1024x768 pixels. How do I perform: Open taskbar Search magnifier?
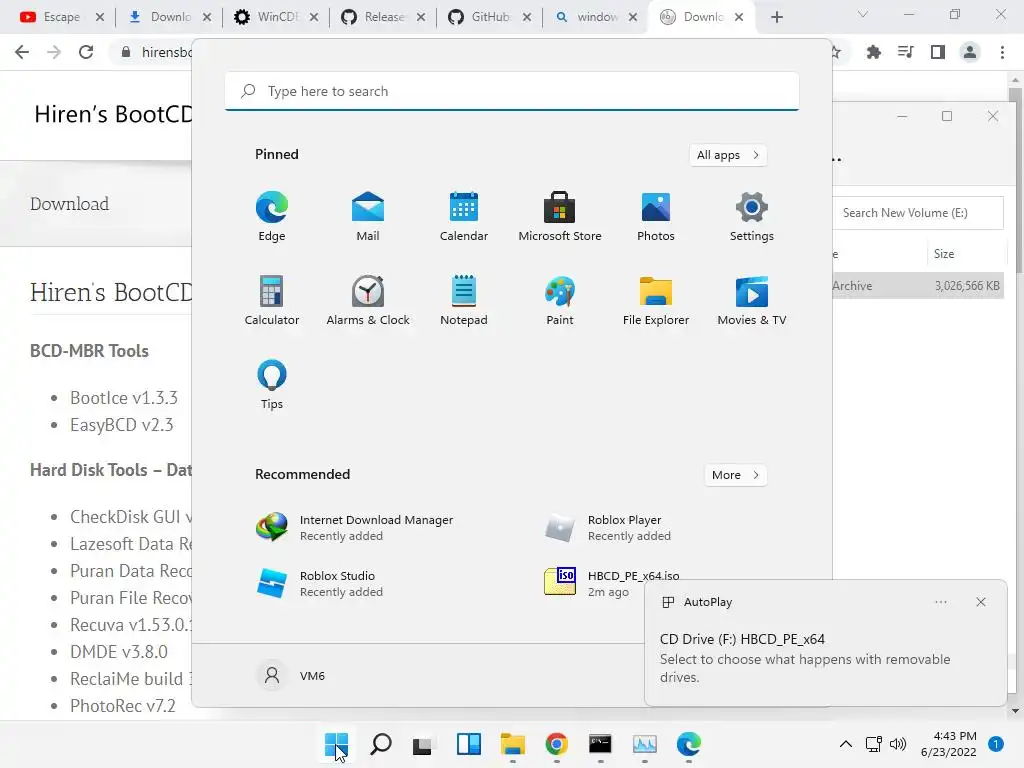[381, 744]
